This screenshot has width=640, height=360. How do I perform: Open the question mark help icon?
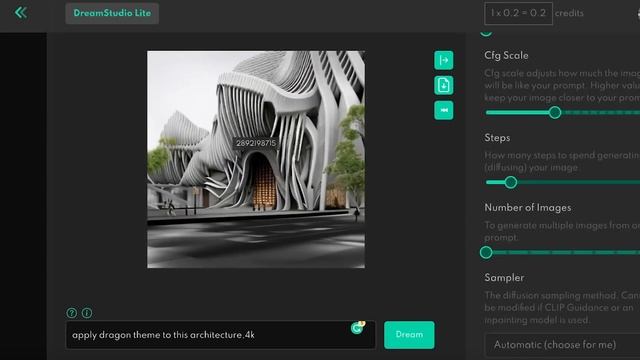coord(71,313)
